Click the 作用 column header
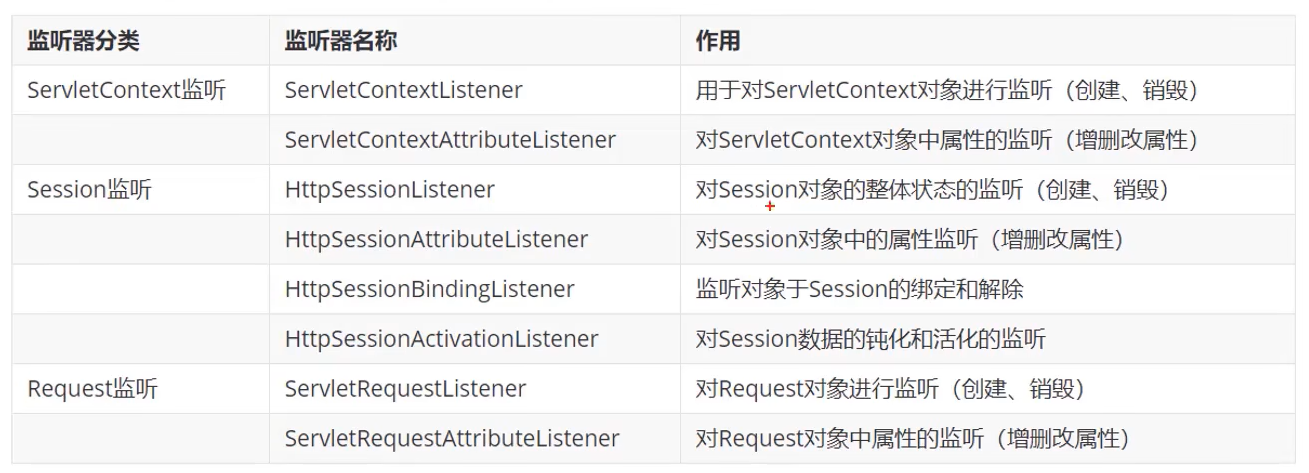The width and height of the screenshot is (1309, 473). coord(717,41)
